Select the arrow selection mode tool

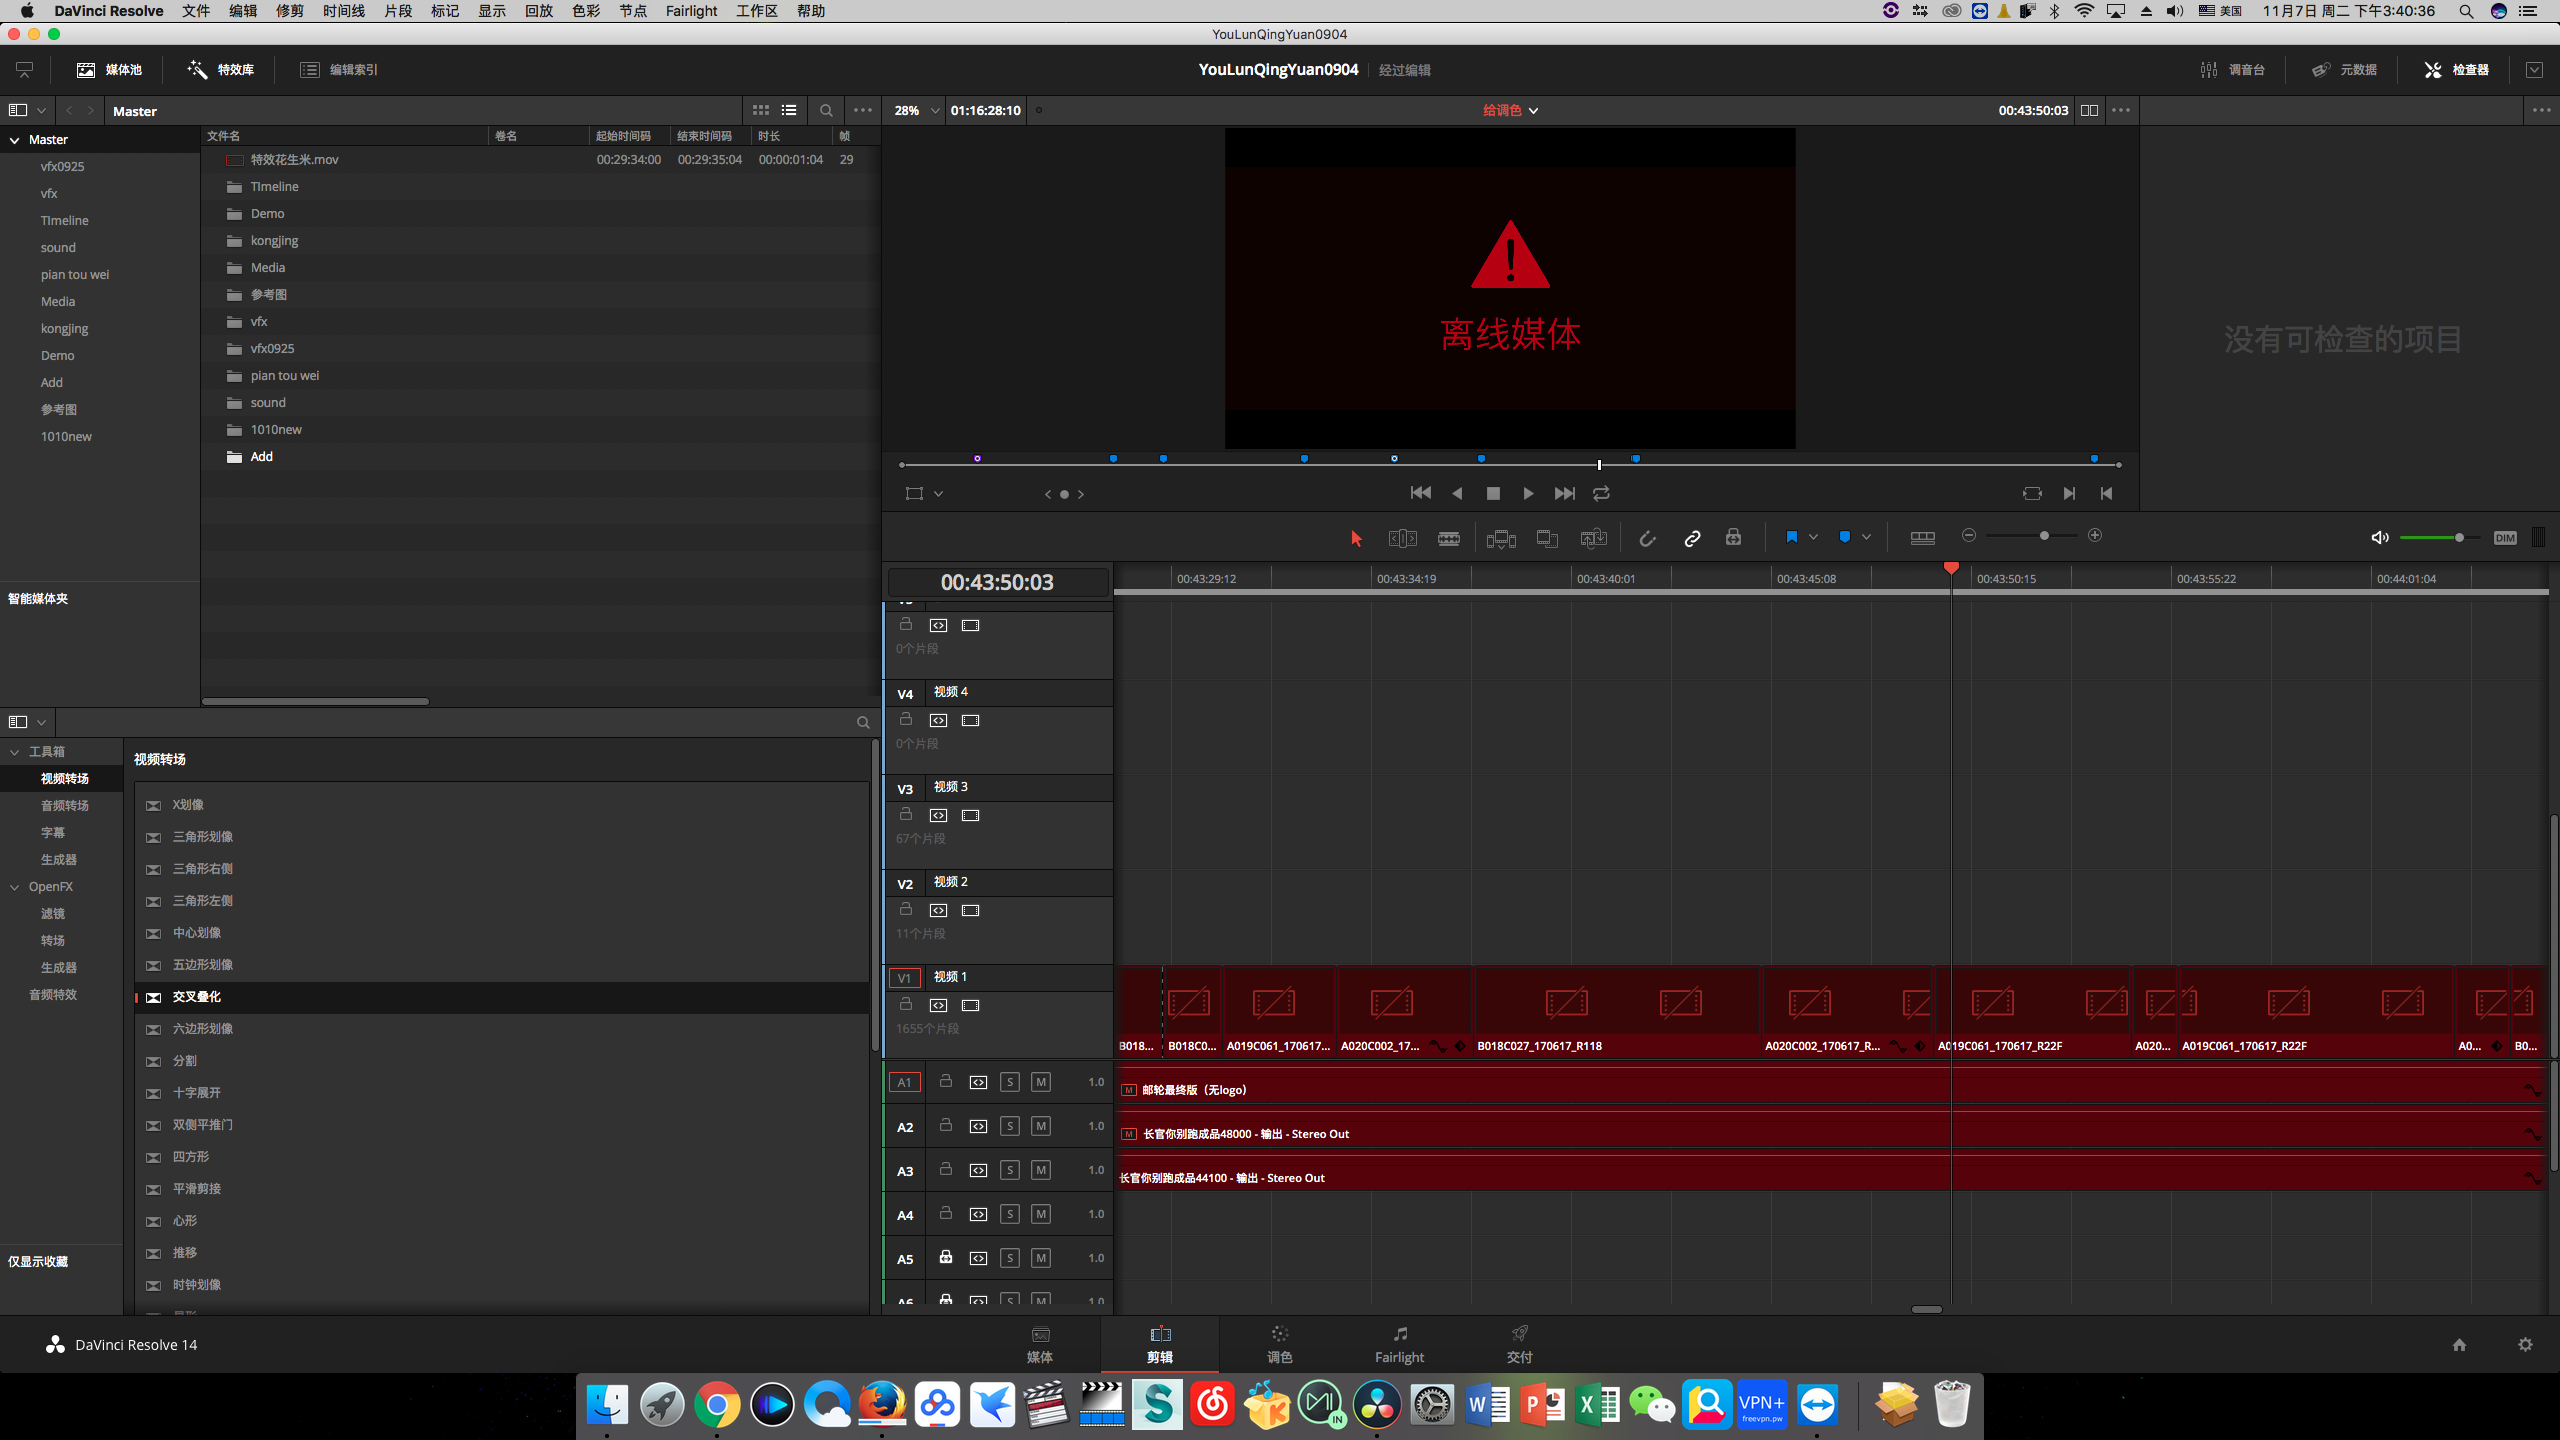point(1356,538)
